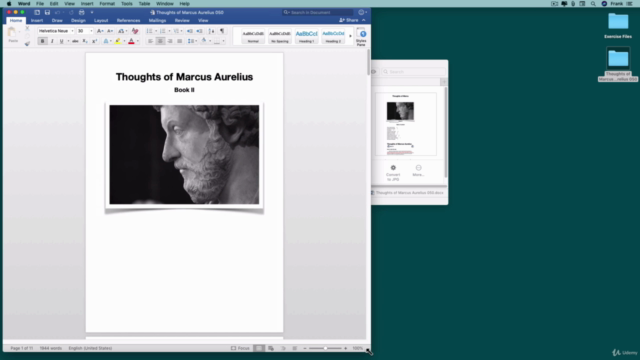Click the feedback smiley icon
The width and height of the screenshot is (640, 360).
click(x=361, y=12)
